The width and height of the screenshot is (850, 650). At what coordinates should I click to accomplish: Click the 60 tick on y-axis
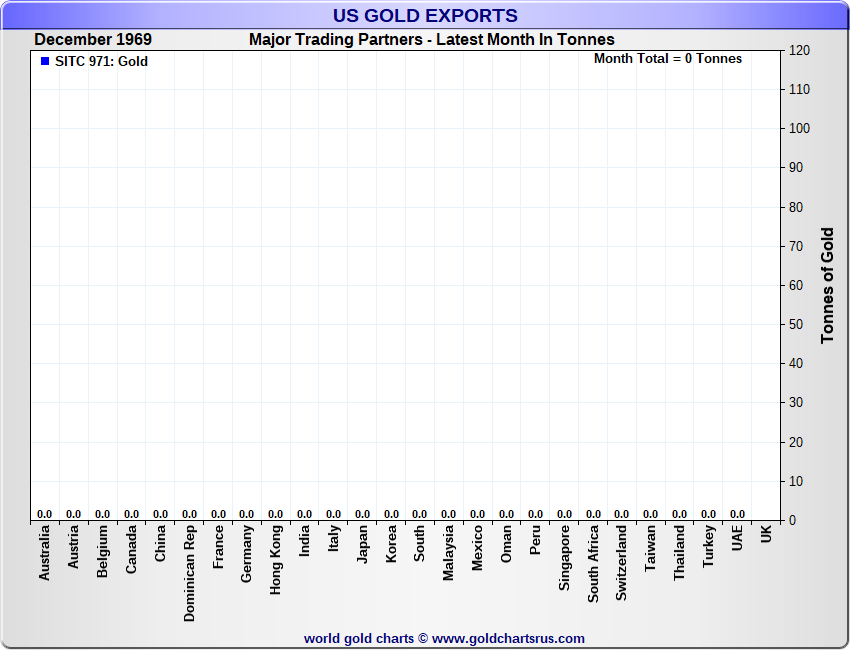pos(796,285)
